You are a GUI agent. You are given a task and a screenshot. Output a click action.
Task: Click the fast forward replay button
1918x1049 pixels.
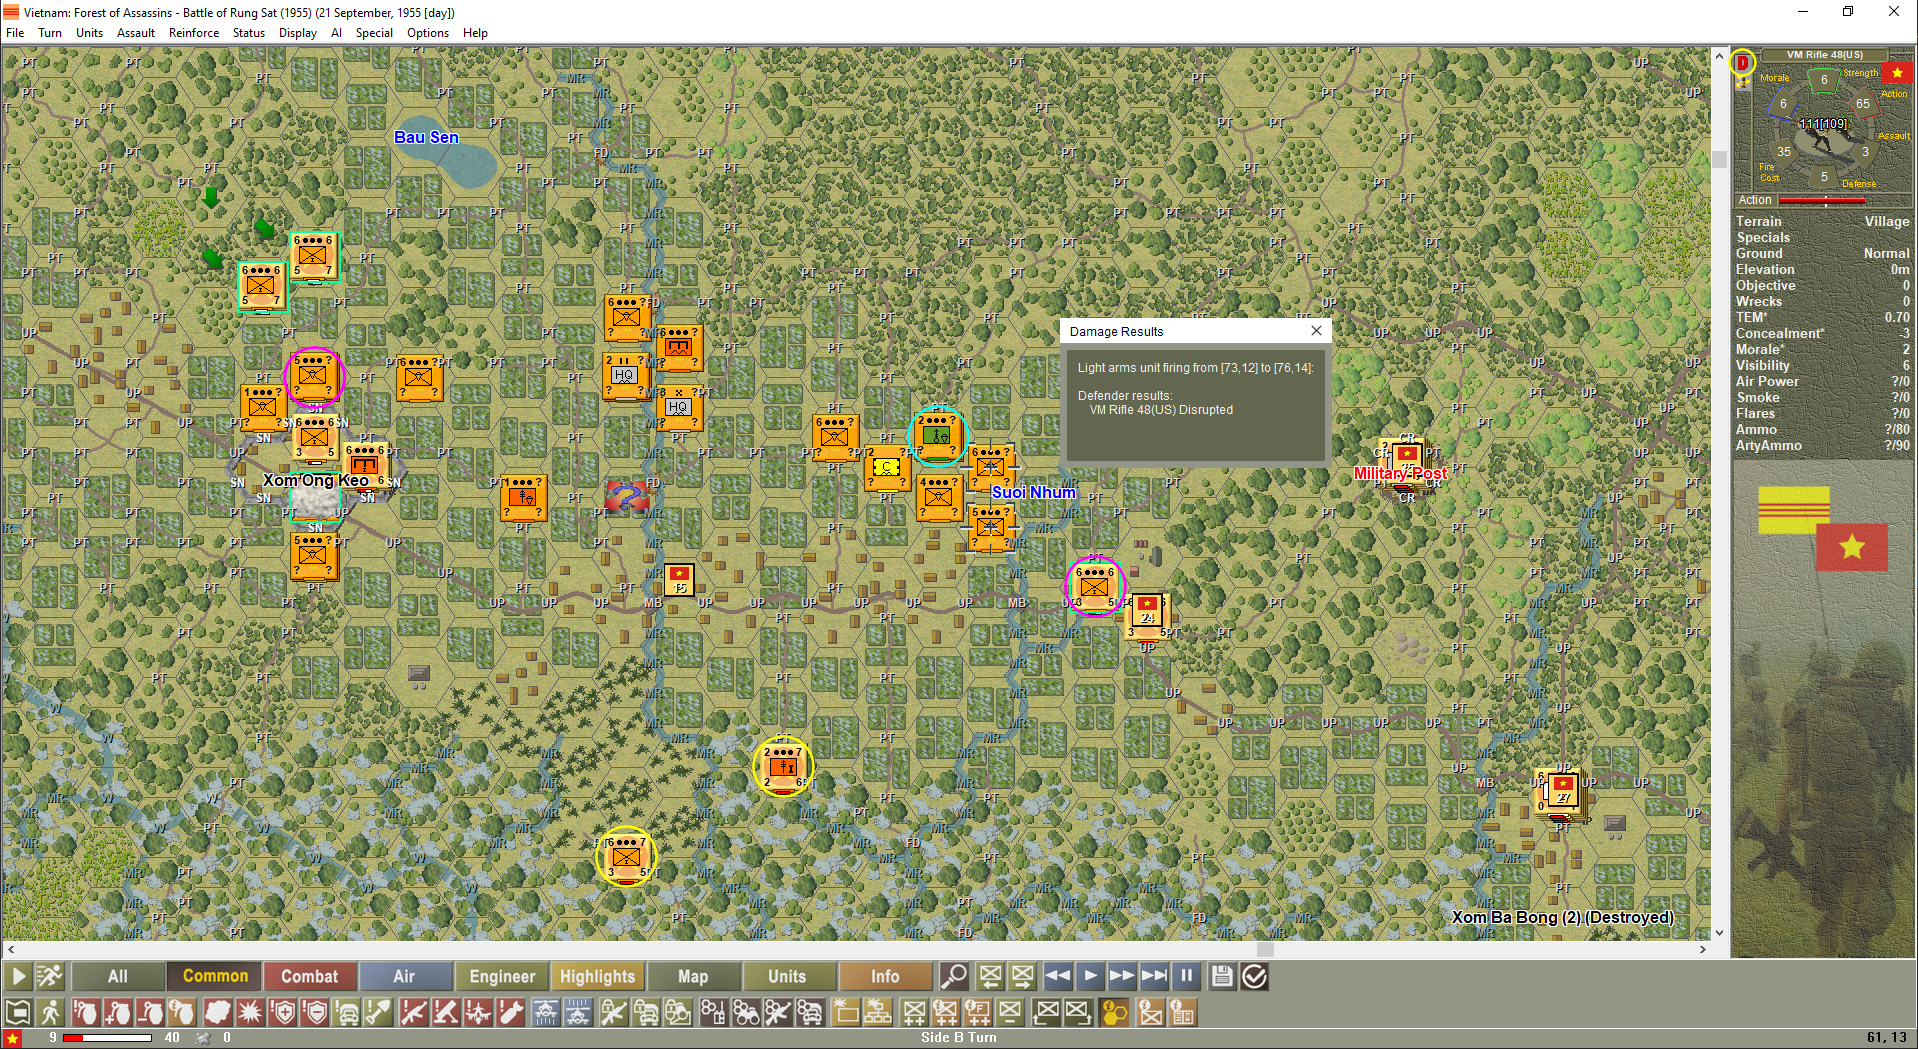click(1122, 976)
